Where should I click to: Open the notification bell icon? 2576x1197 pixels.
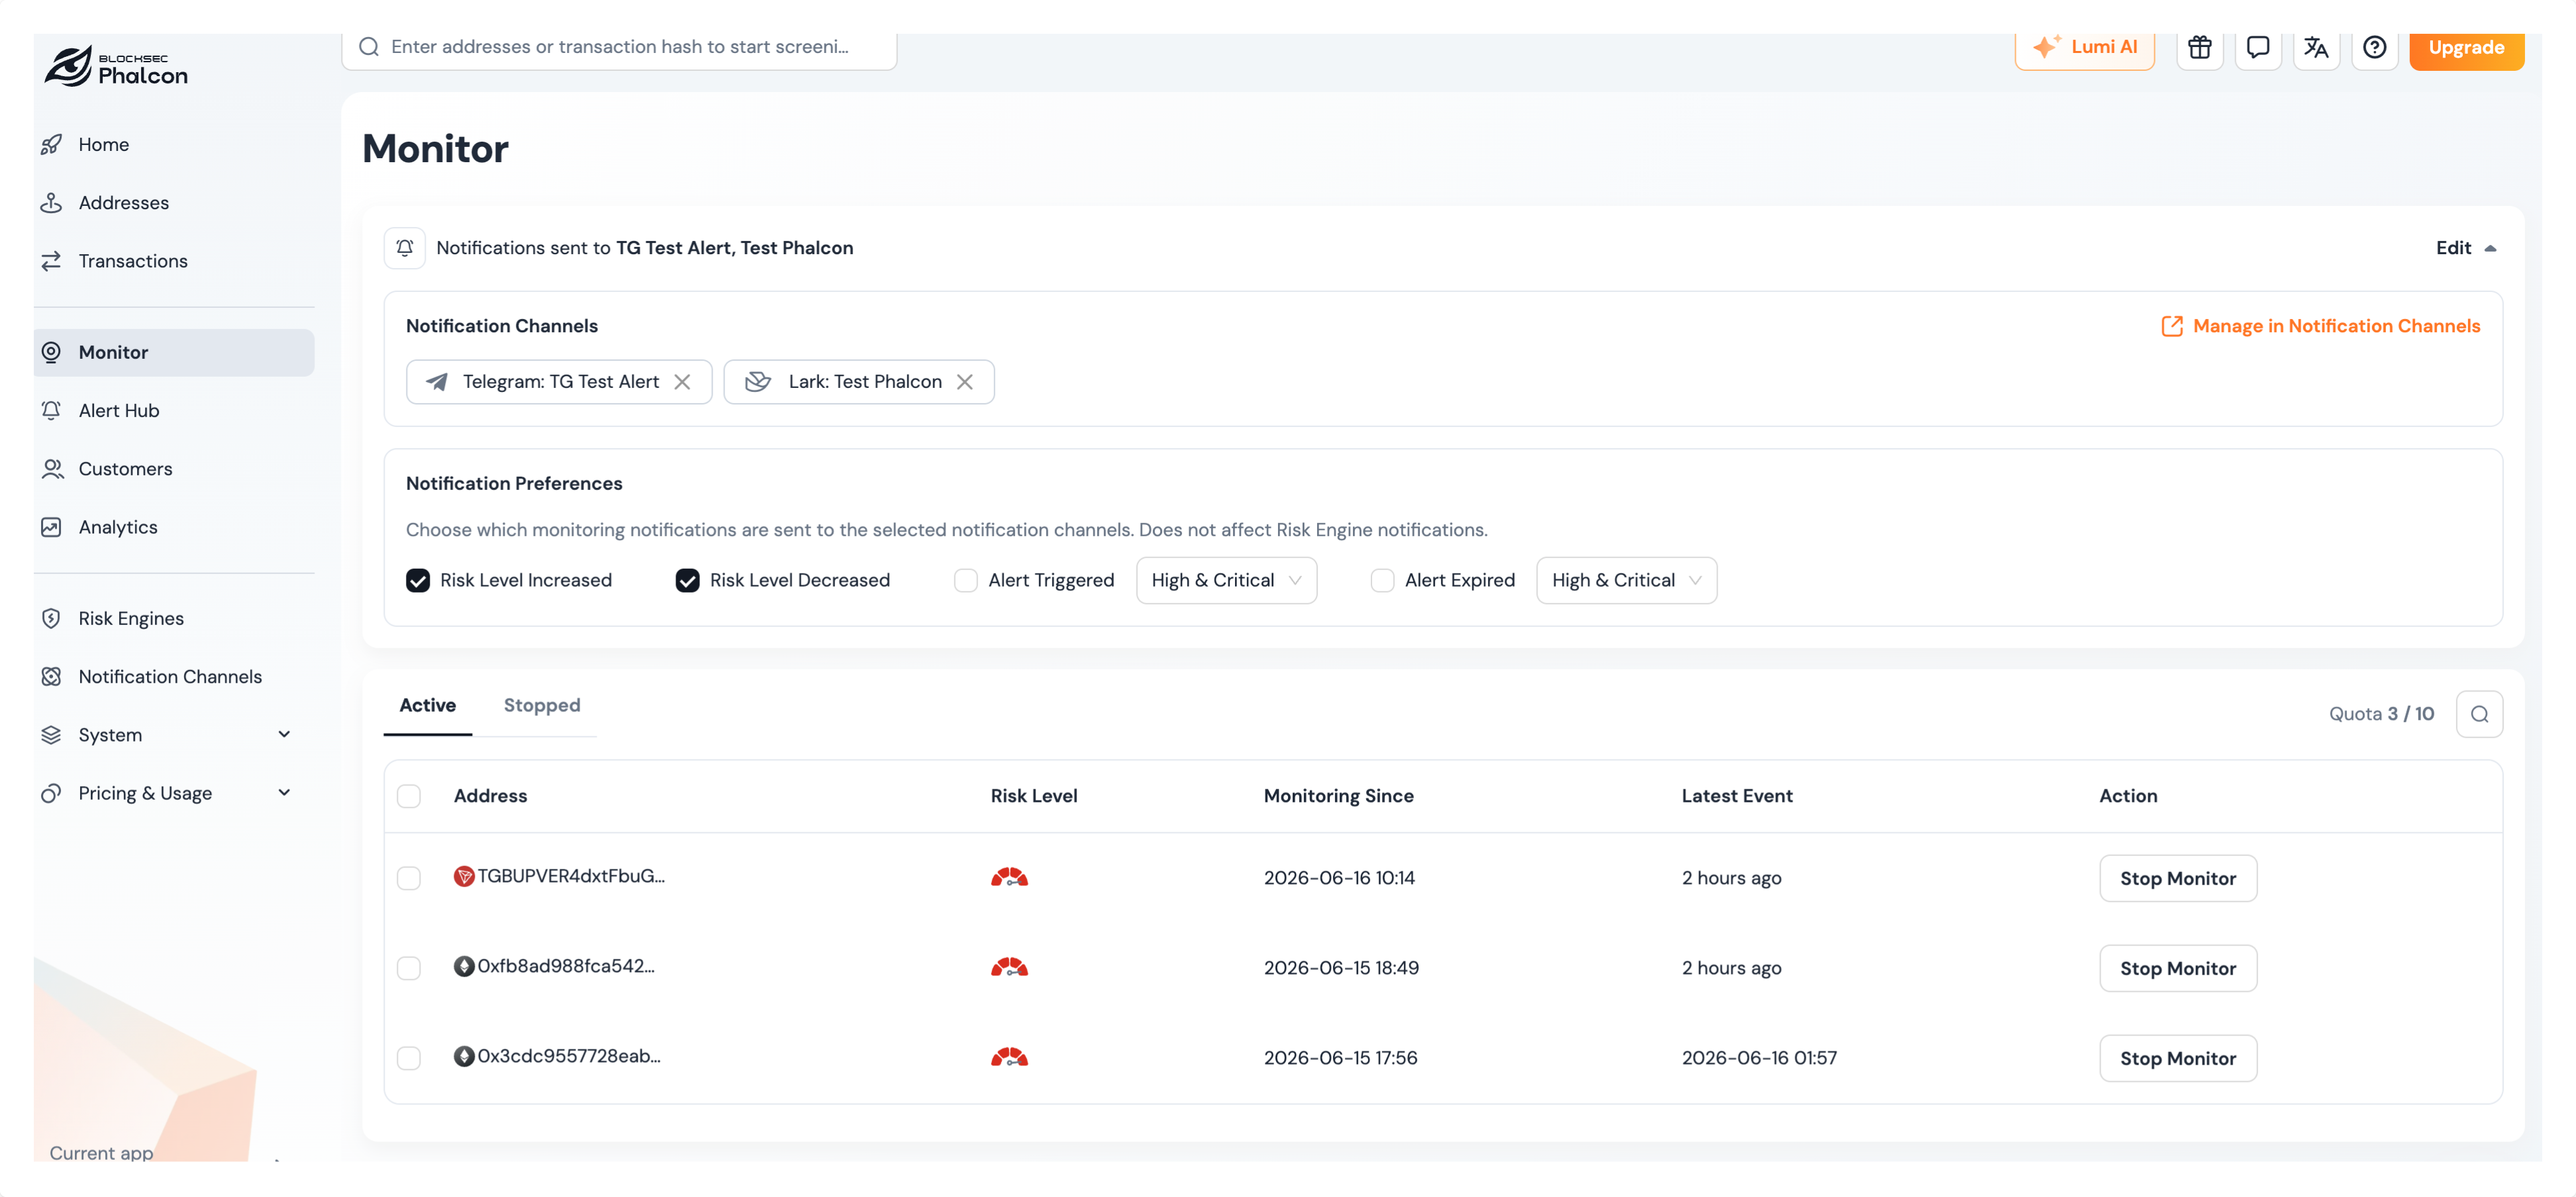pos(405,248)
